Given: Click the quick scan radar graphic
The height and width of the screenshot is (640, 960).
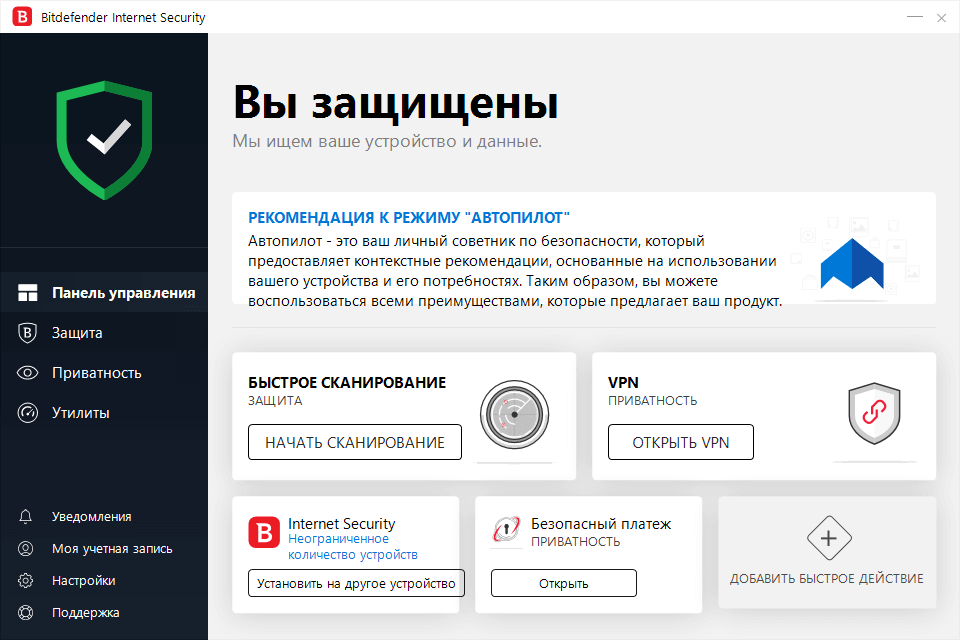Looking at the screenshot, I should point(514,414).
